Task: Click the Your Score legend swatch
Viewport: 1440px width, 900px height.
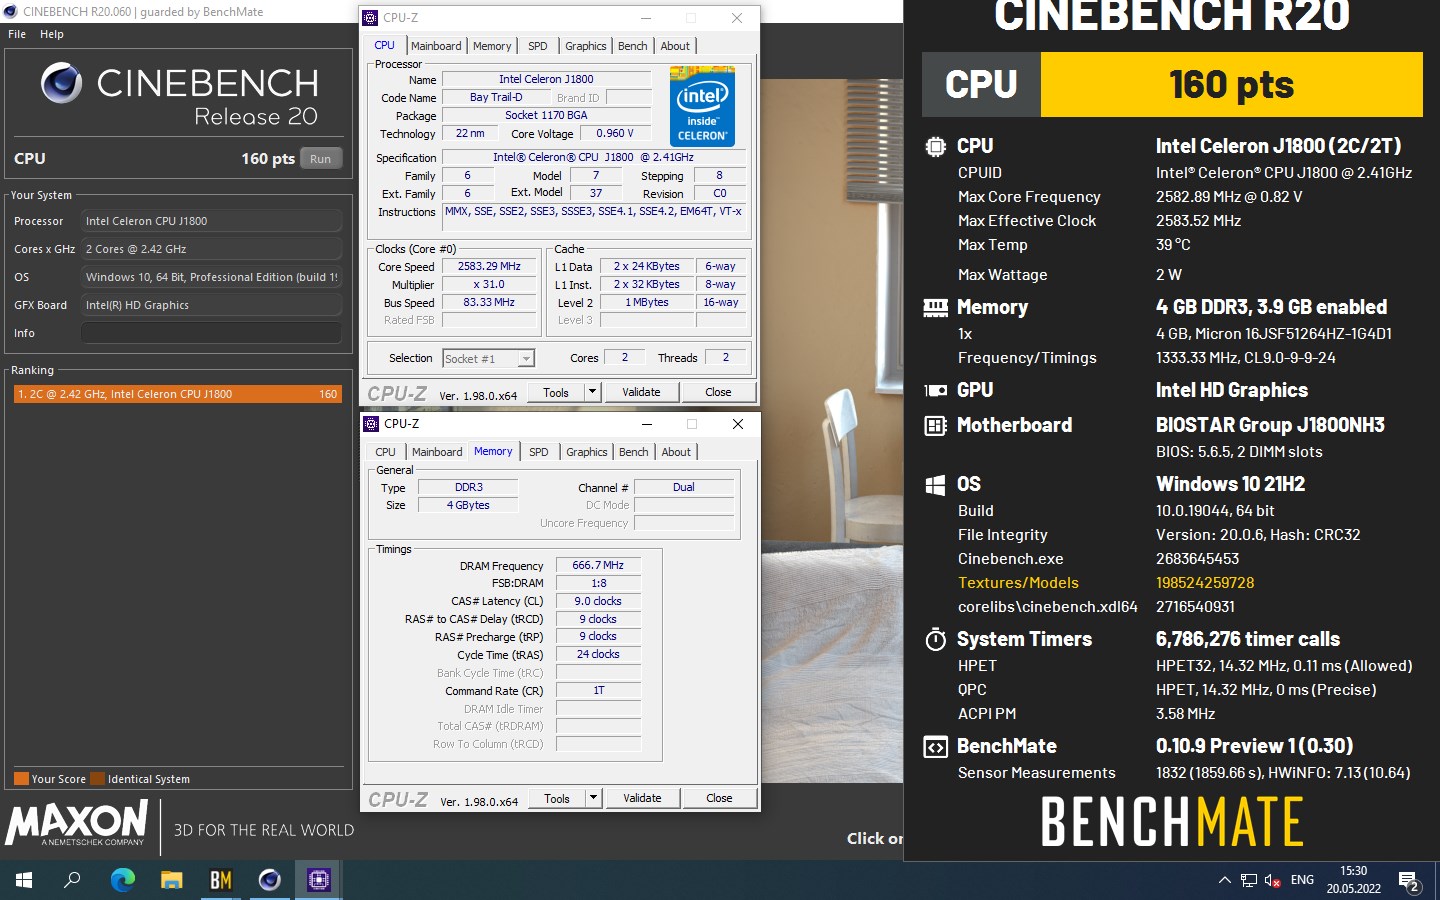Action: click(x=21, y=779)
